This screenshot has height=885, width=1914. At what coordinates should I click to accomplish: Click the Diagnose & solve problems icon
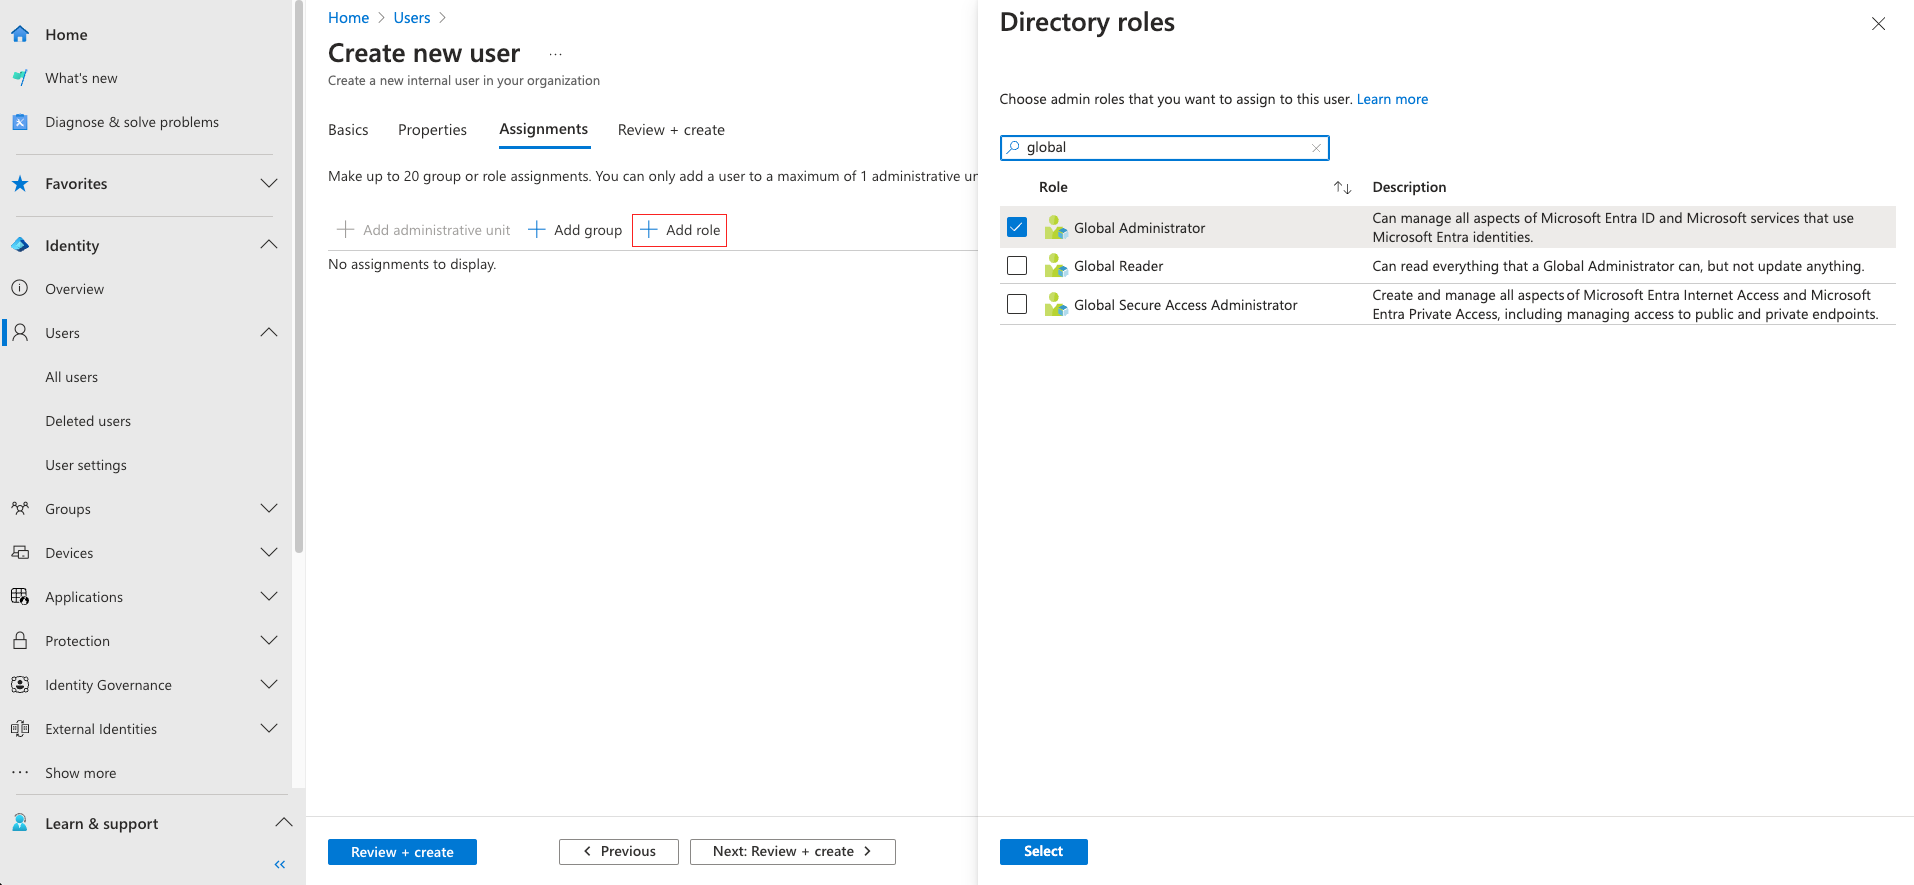pos(20,122)
